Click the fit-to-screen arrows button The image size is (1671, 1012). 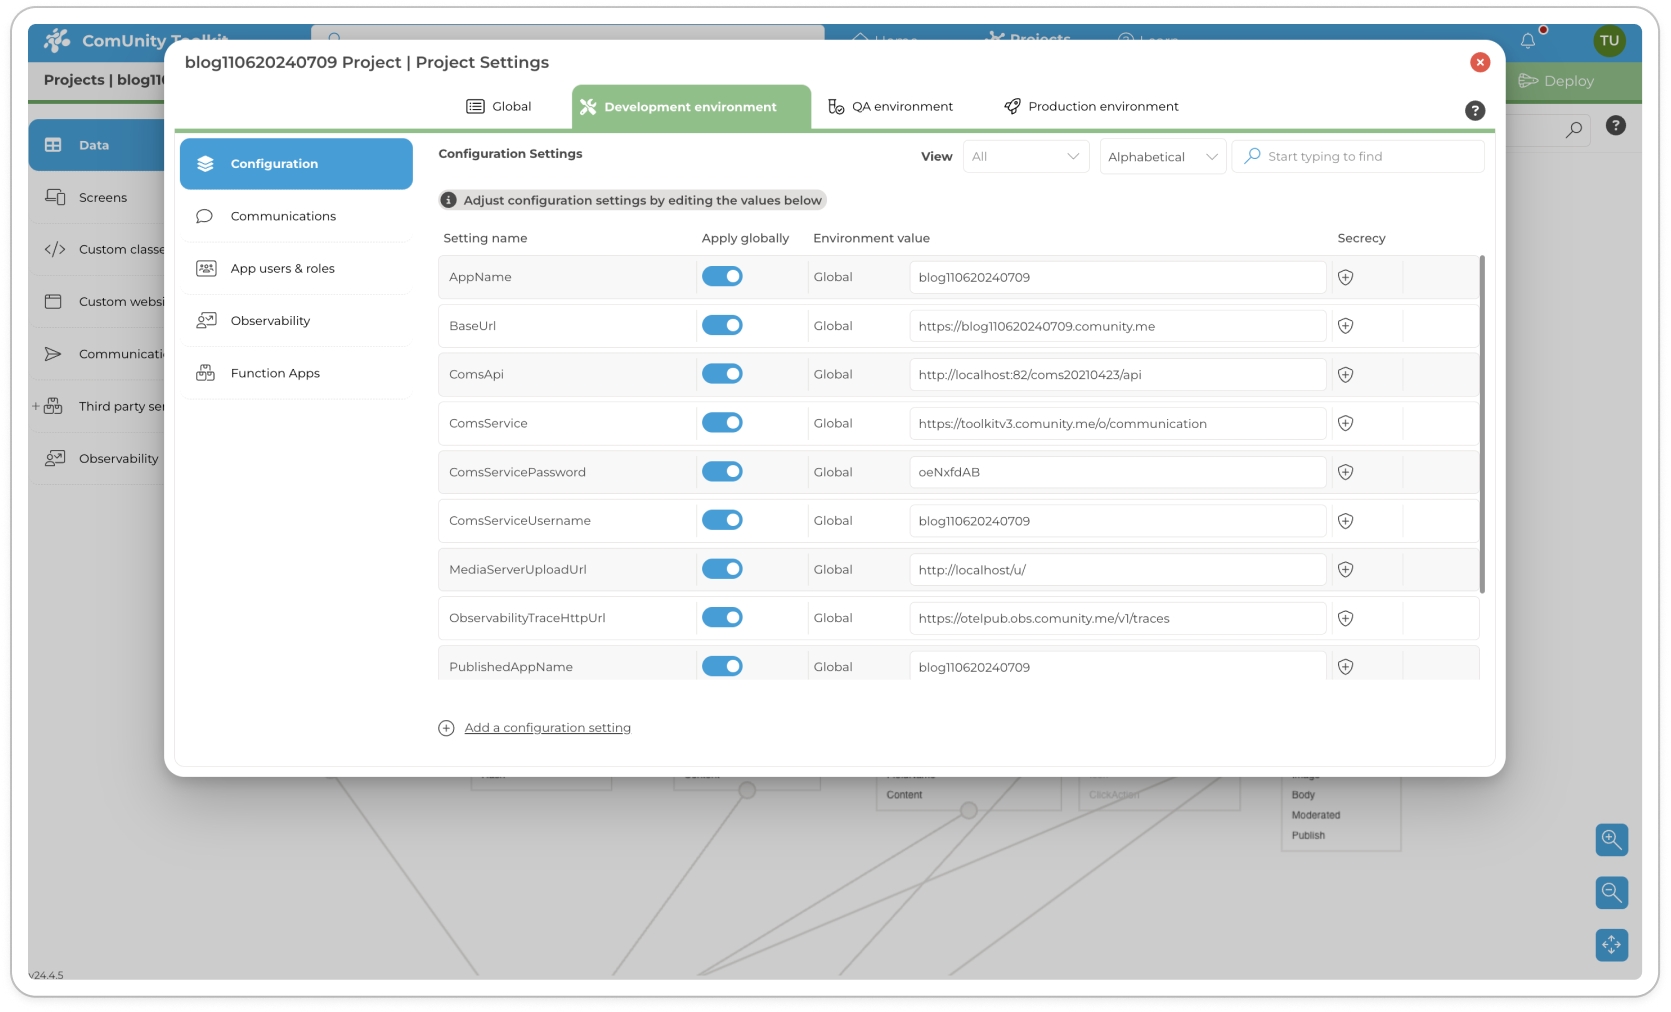[x=1611, y=945]
